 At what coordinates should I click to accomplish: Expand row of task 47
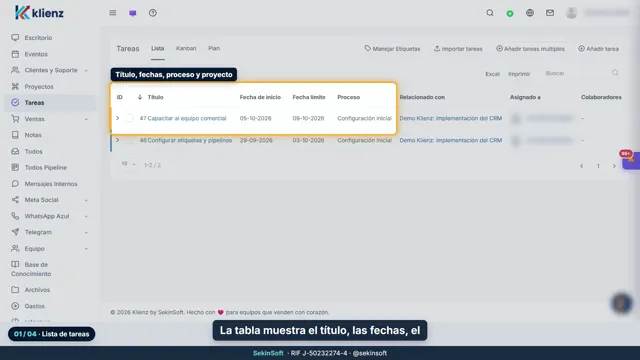point(118,118)
